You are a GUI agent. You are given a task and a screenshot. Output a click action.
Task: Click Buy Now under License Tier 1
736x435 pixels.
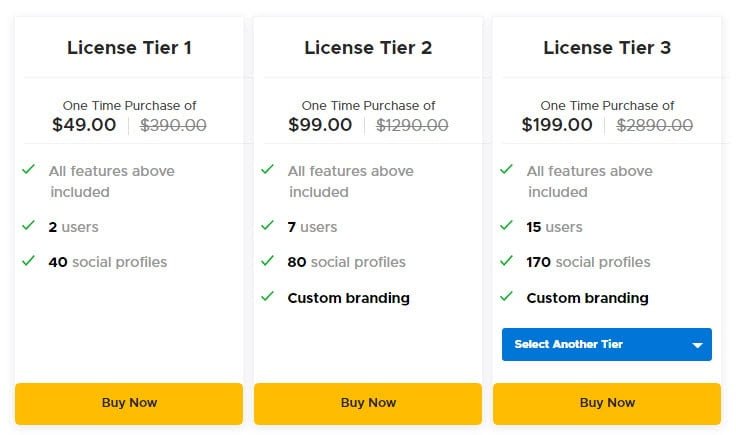pos(129,403)
